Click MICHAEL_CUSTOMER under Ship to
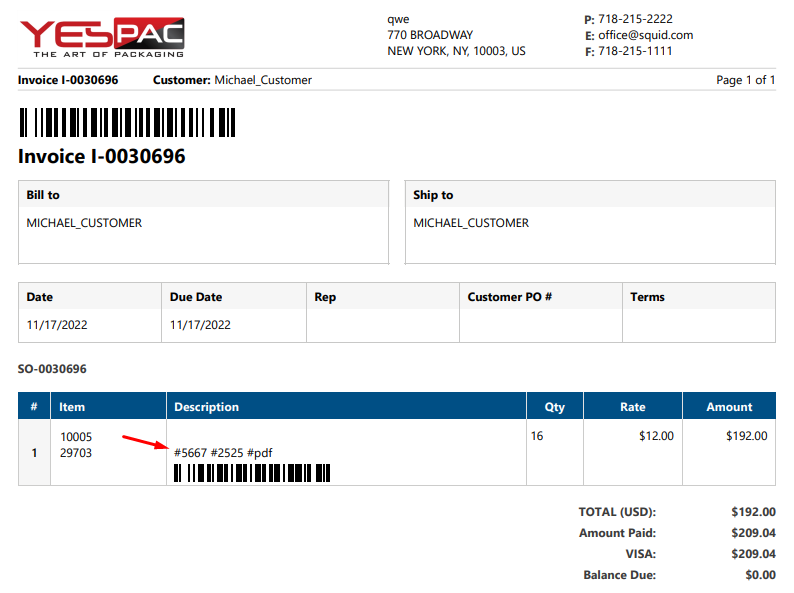 pos(471,223)
